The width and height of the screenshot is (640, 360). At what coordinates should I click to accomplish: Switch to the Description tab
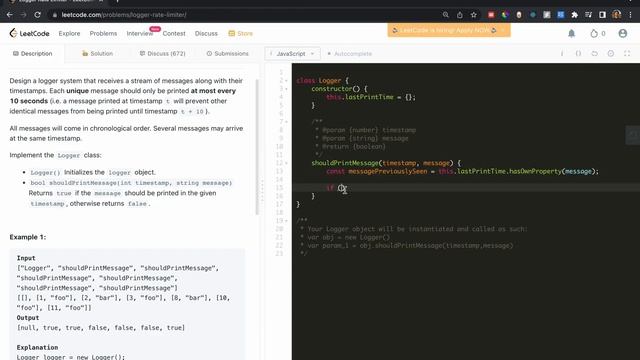[33, 53]
